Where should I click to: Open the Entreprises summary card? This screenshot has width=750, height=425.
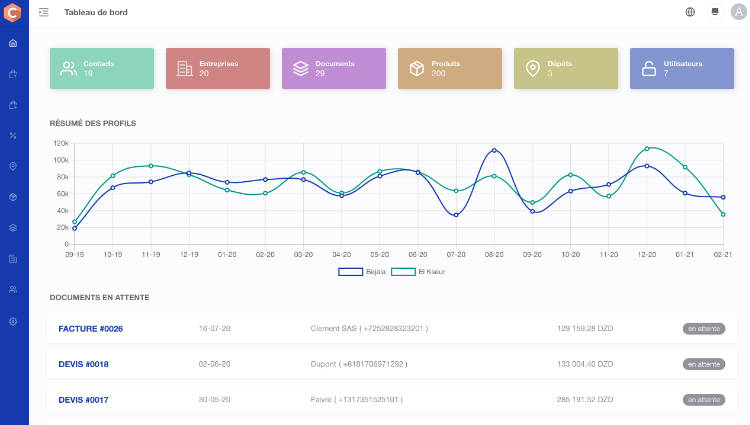(218, 69)
